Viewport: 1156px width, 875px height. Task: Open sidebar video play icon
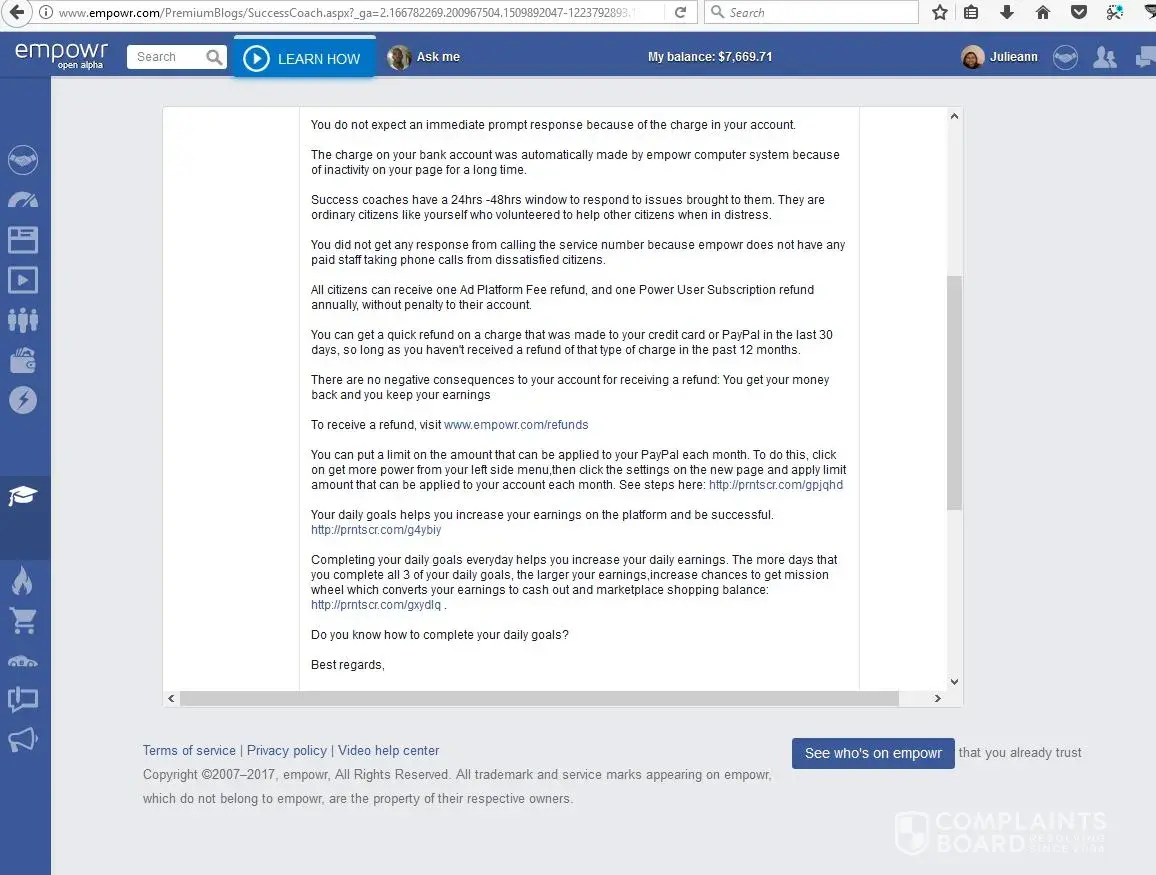click(x=23, y=280)
